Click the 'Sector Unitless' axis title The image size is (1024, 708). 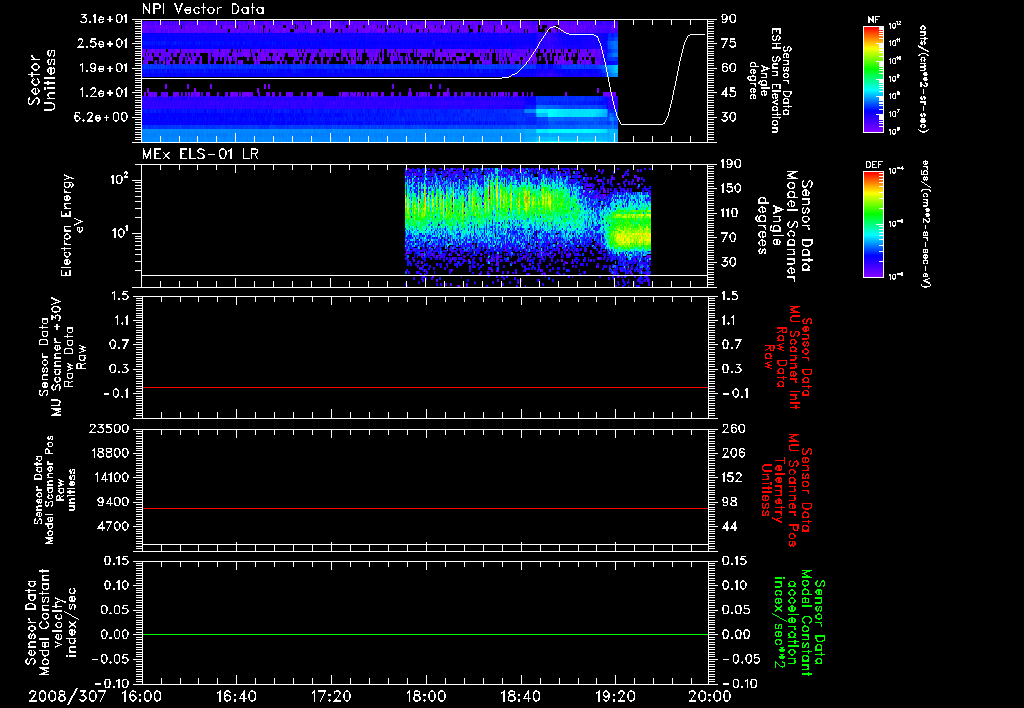coord(42,80)
